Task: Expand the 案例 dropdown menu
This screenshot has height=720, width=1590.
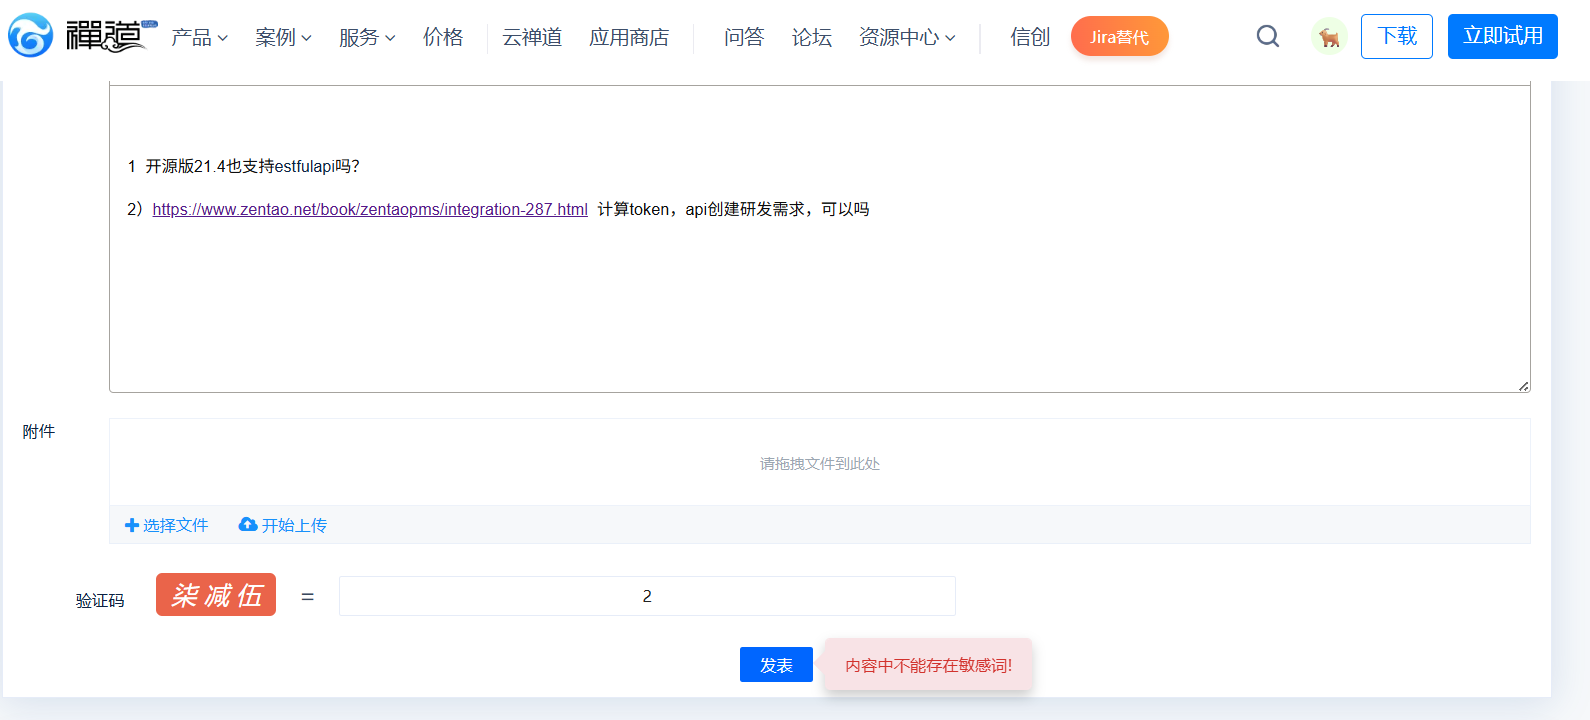Action: (x=284, y=37)
